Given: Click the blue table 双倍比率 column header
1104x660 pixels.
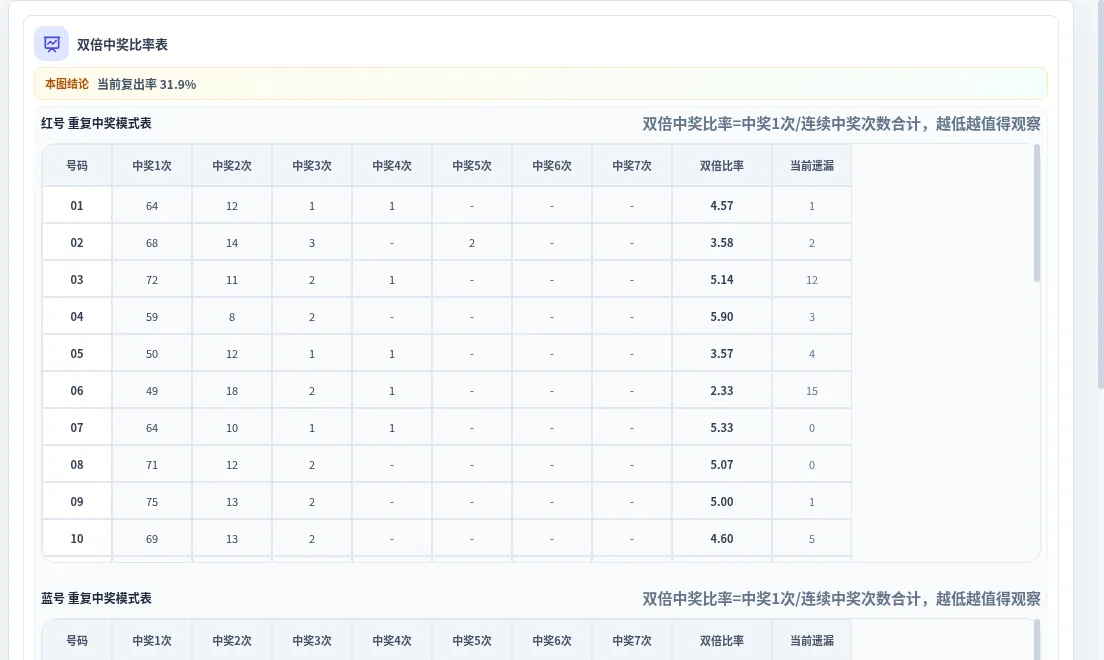Looking at the screenshot, I should click(722, 640).
